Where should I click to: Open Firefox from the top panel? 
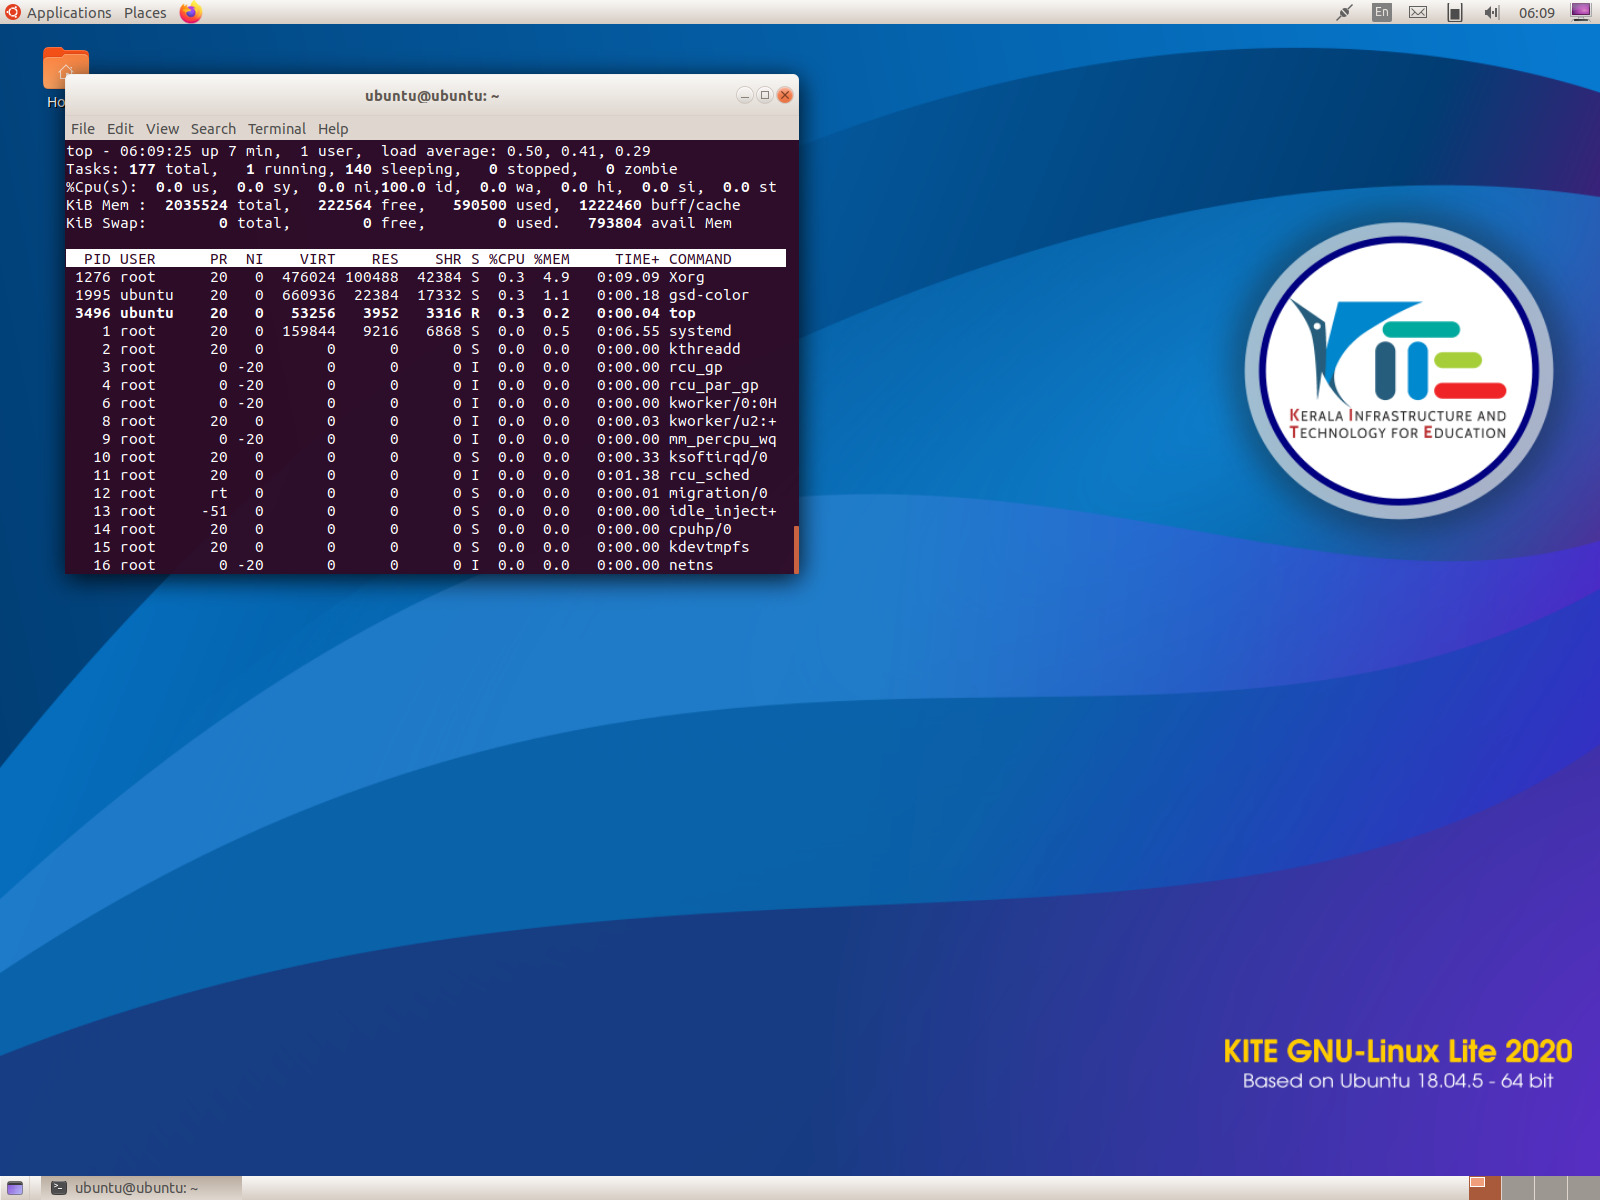pyautogui.click(x=189, y=13)
